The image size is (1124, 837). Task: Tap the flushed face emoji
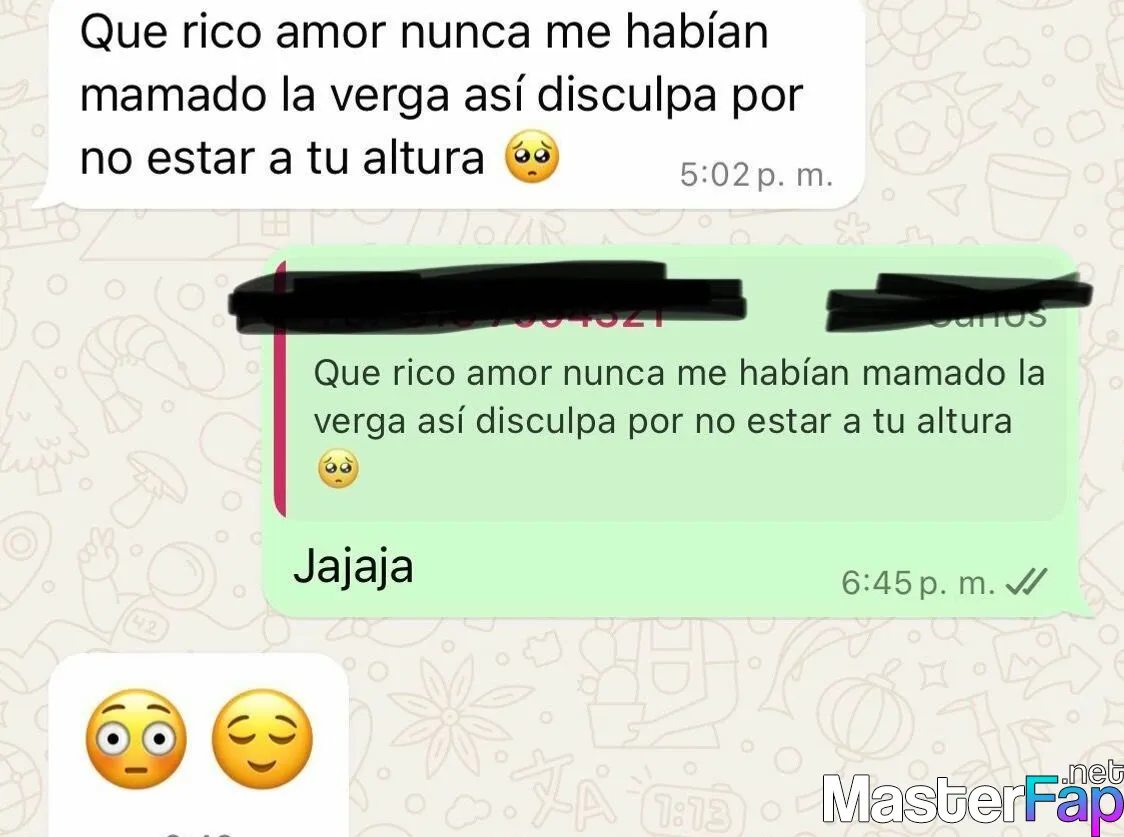135,739
